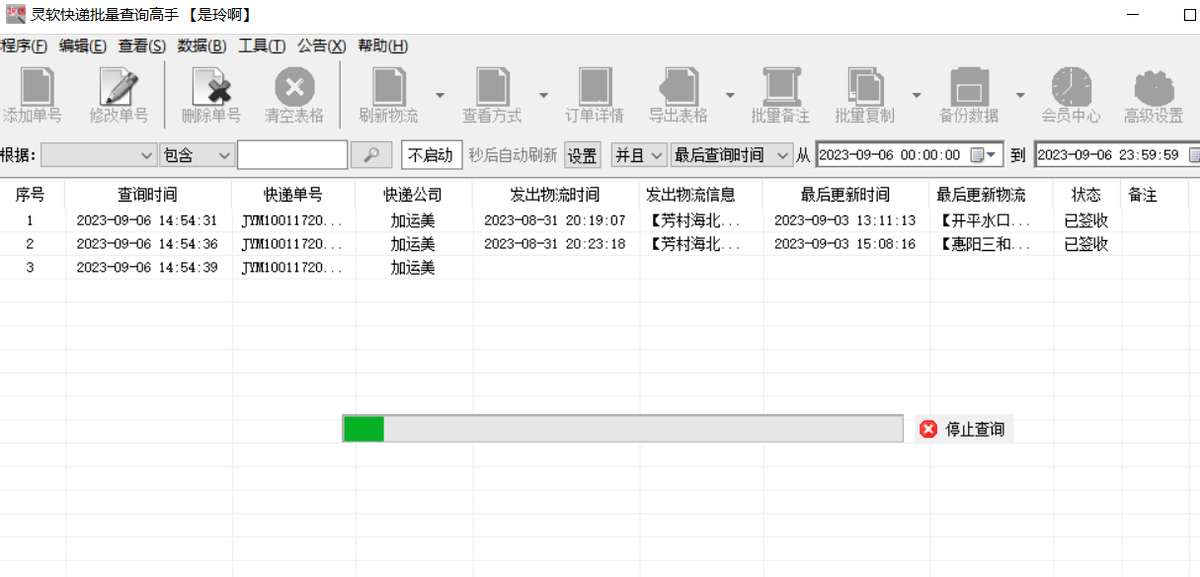This screenshot has height=577, width=1200.
Task: Click the 设置 button
Action: 583,155
